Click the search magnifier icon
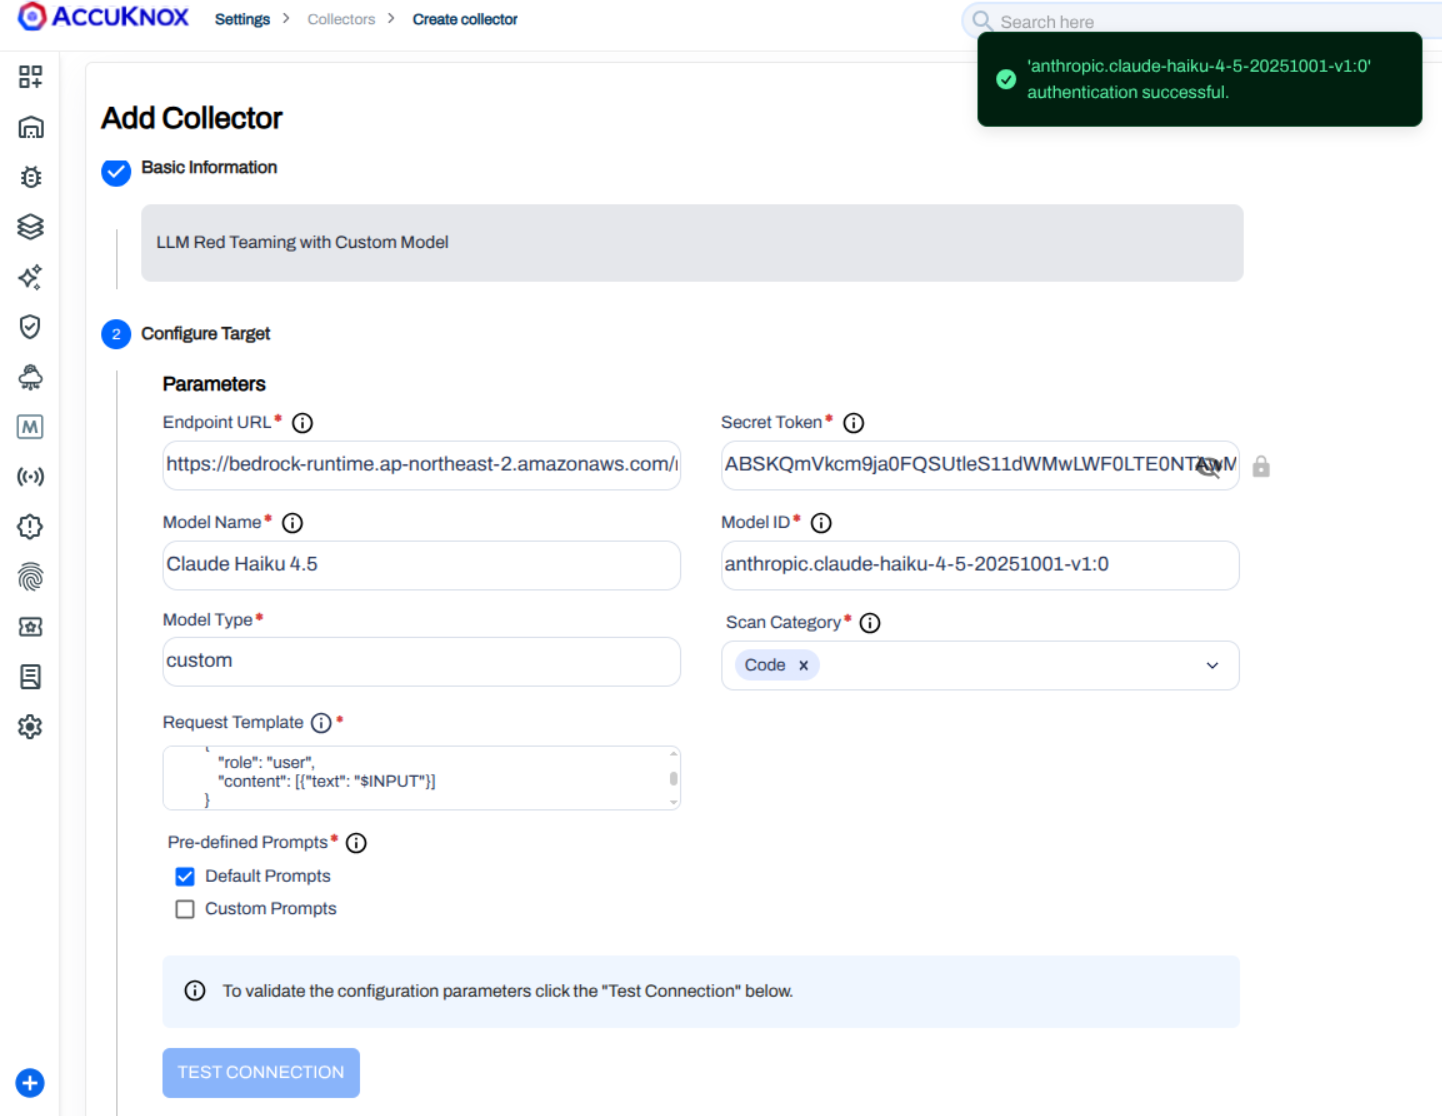 click(982, 21)
